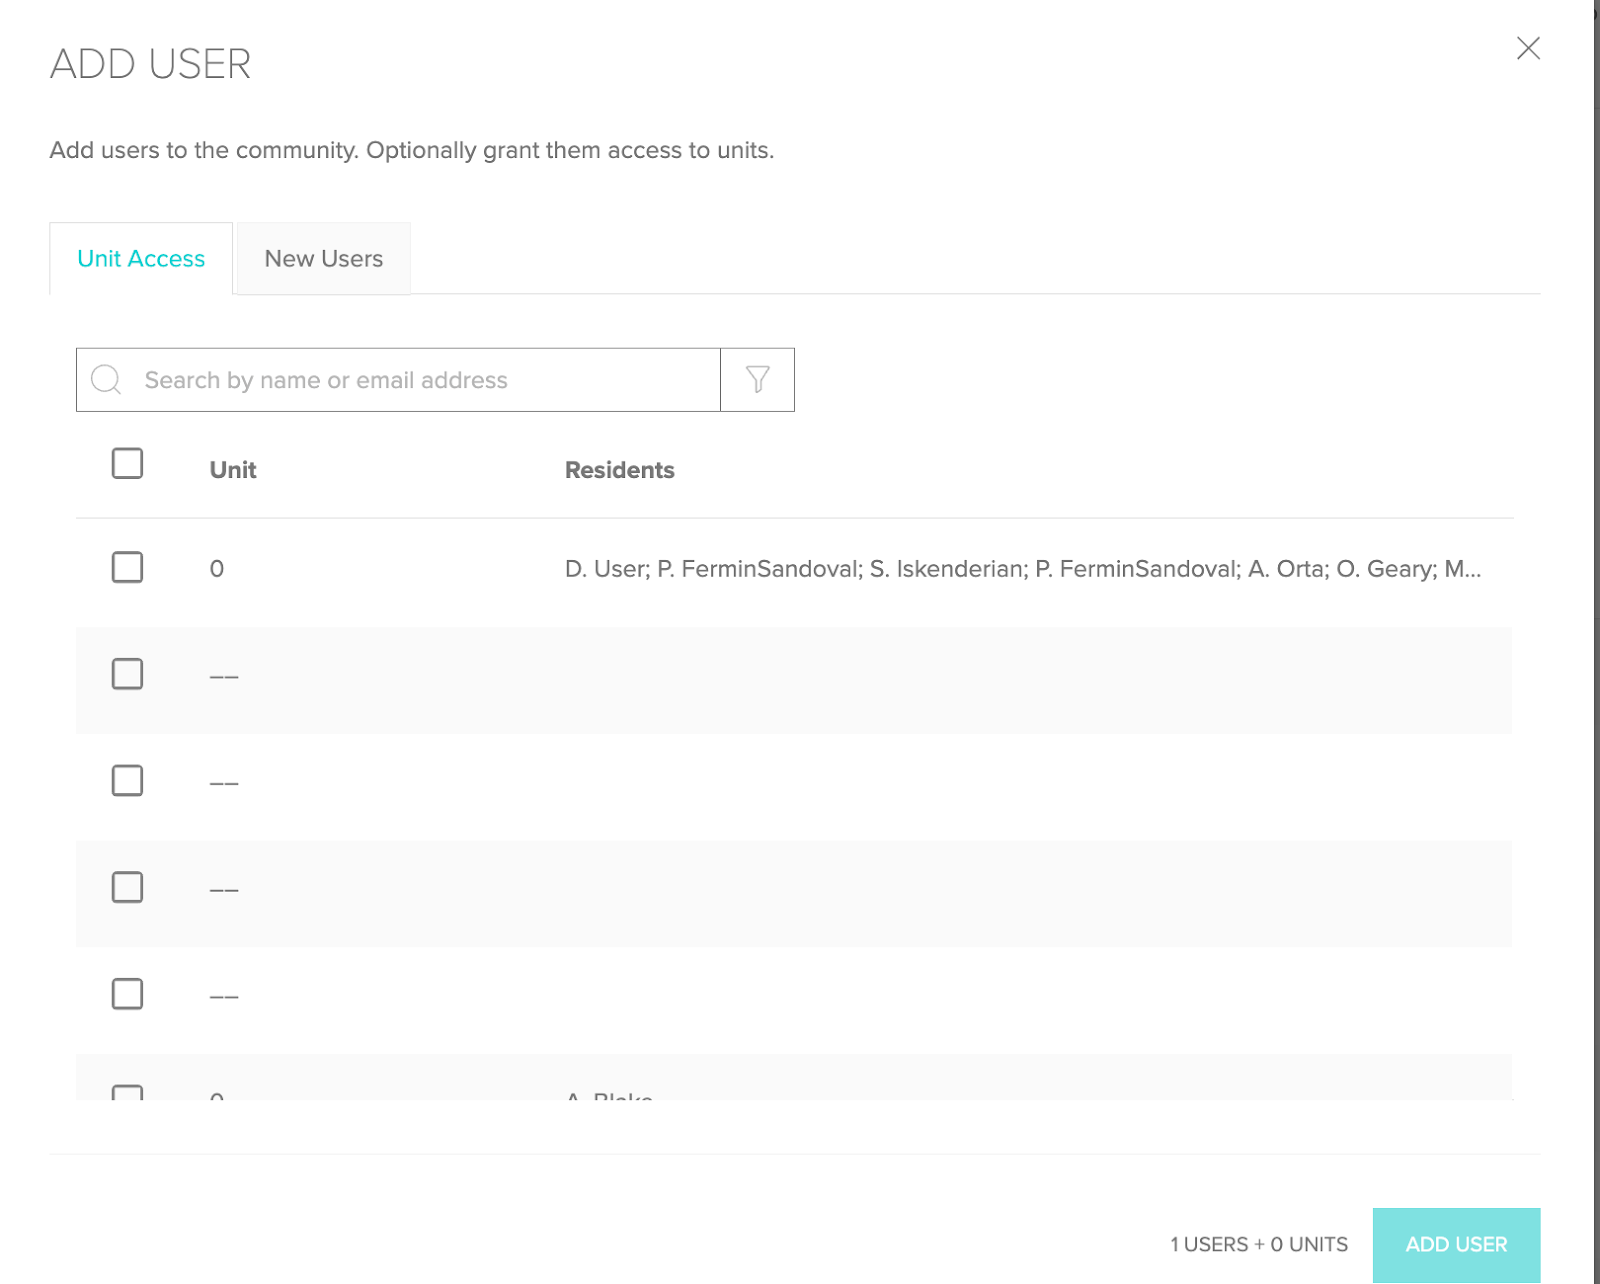Click the residents list starting with D. User

click(x=1023, y=569)
